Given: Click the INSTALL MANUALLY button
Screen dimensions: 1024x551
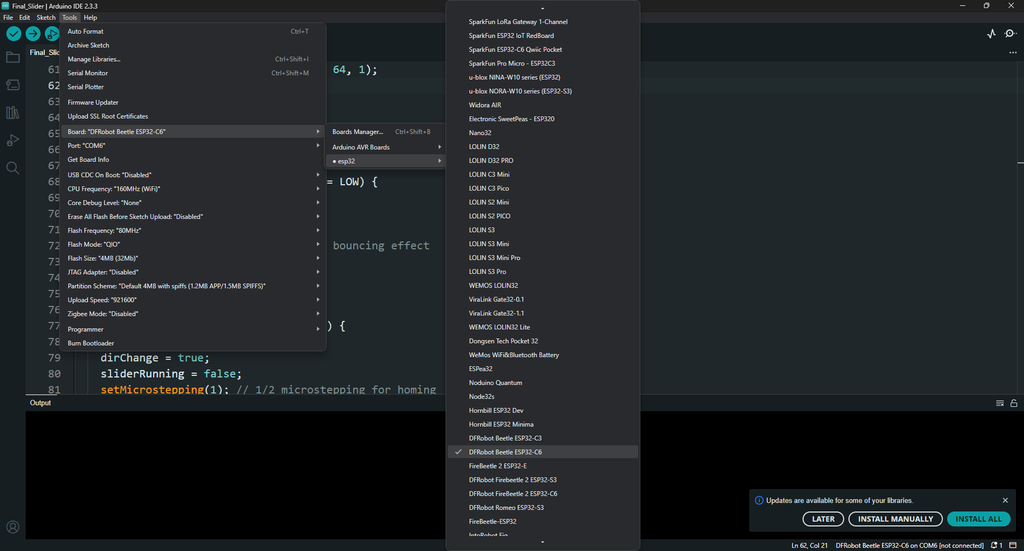Looking at the screenshot, I should coord(895,519).
